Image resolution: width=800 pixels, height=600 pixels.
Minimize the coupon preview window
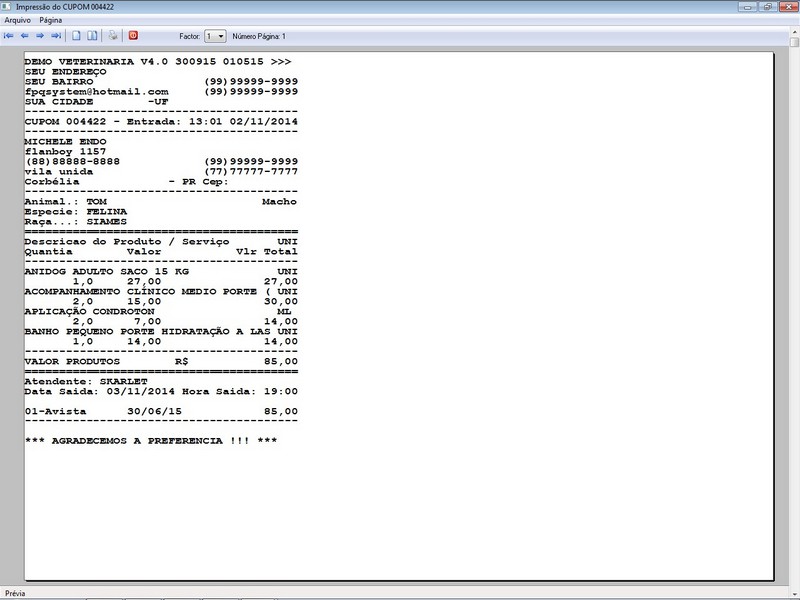click(747, 7)
